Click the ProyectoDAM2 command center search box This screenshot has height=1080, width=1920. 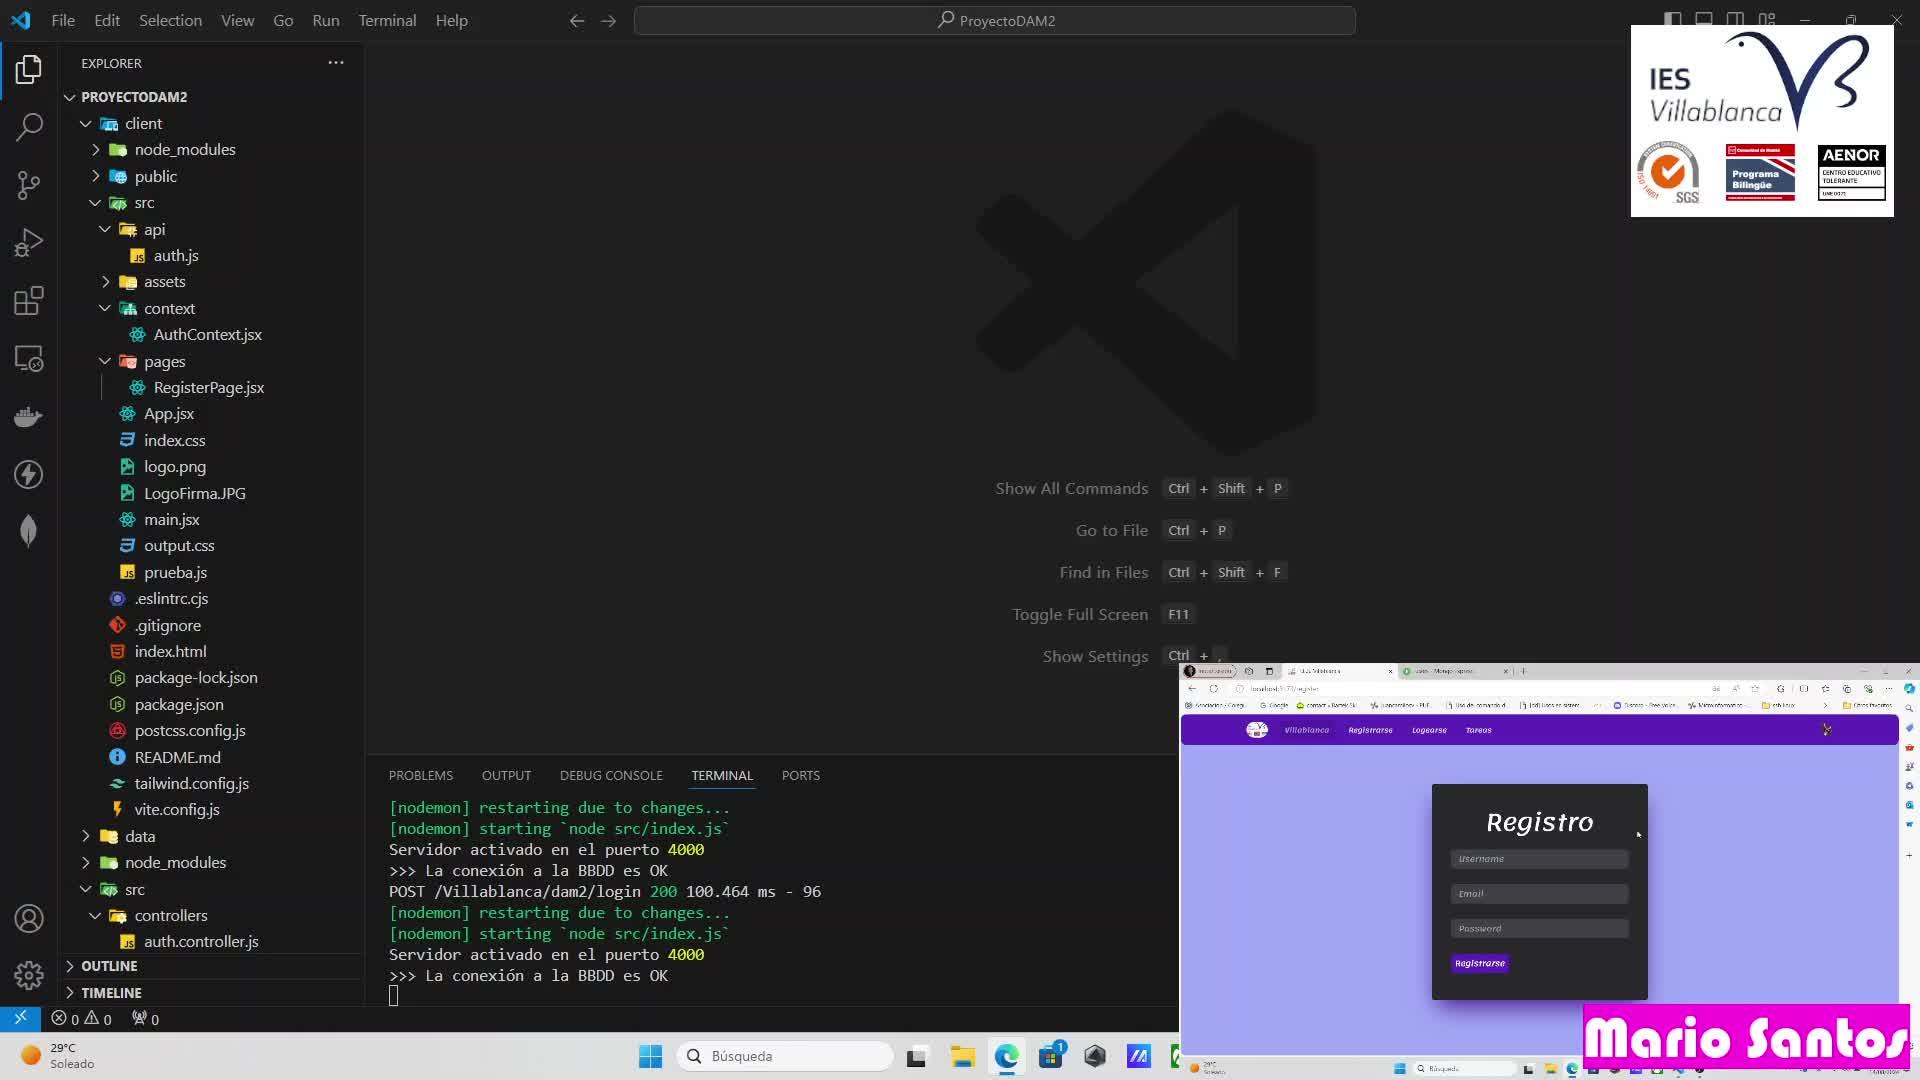pos(995,20)
